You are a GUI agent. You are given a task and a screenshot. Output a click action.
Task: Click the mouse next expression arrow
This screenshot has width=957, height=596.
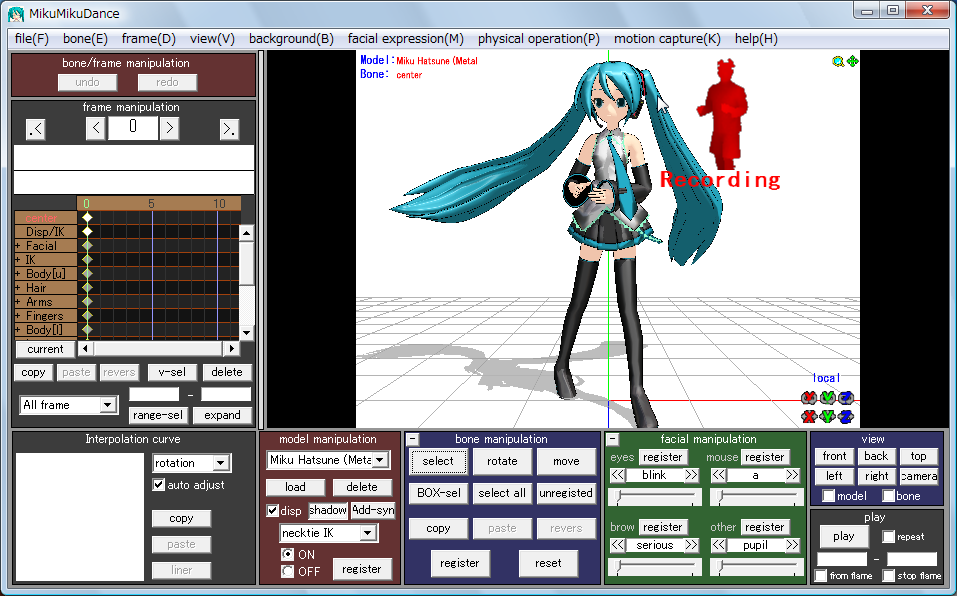coord(792,475)
